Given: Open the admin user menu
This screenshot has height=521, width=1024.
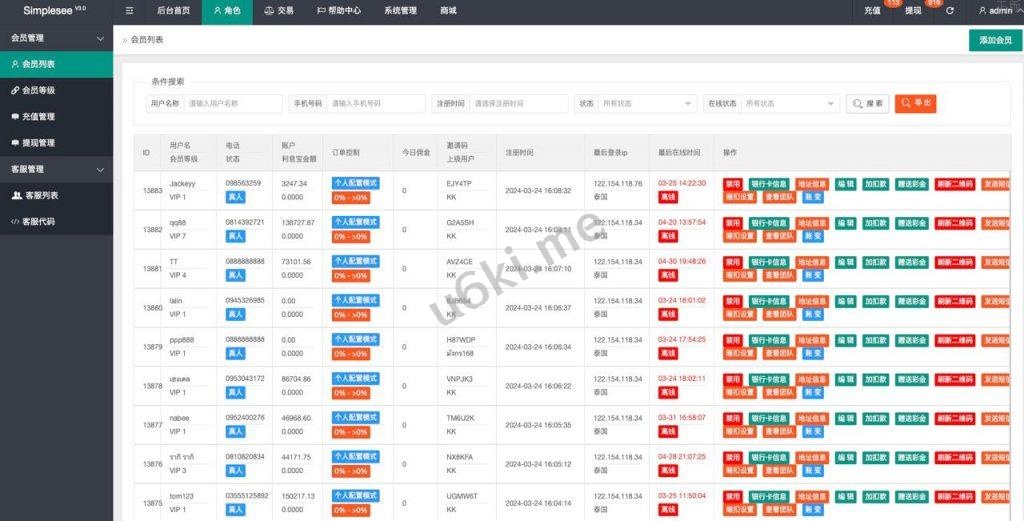Looking at the screenshot, I should (994, 11).
